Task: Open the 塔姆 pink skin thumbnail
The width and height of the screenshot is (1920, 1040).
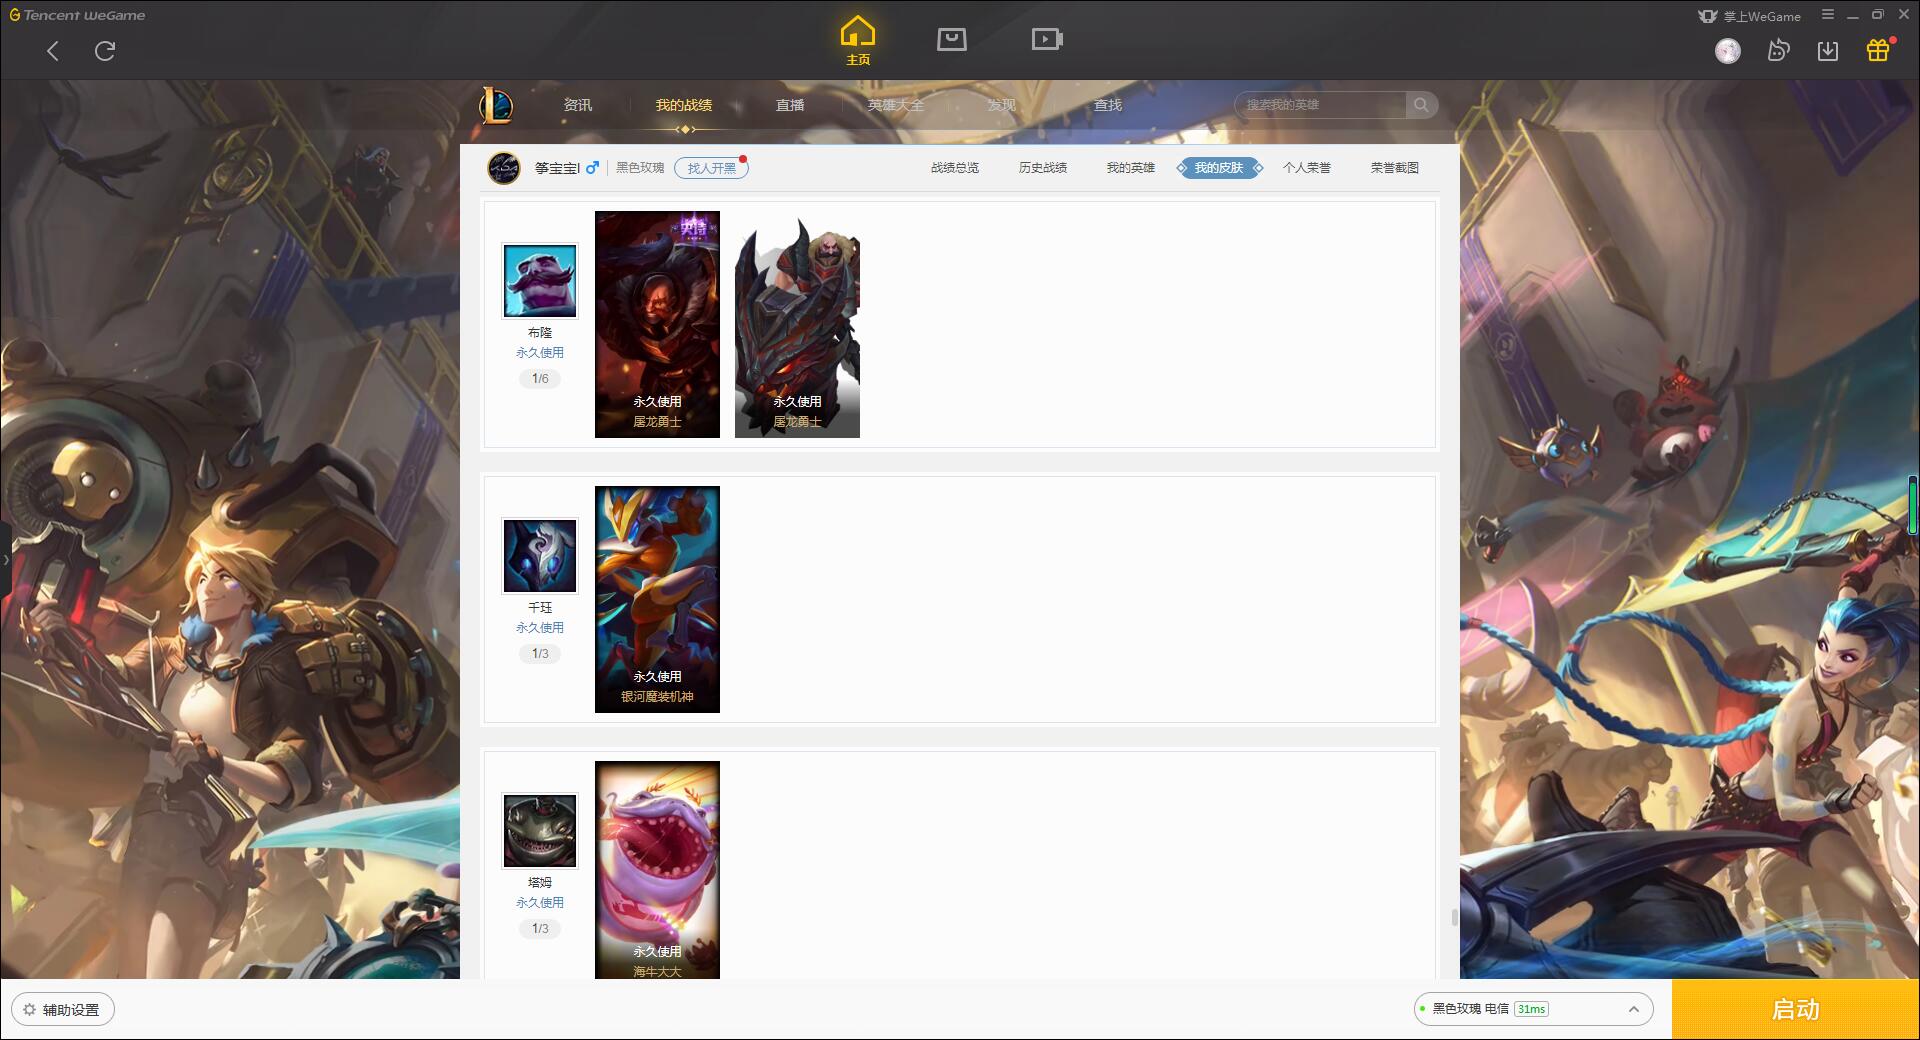Action: (657, 870)
